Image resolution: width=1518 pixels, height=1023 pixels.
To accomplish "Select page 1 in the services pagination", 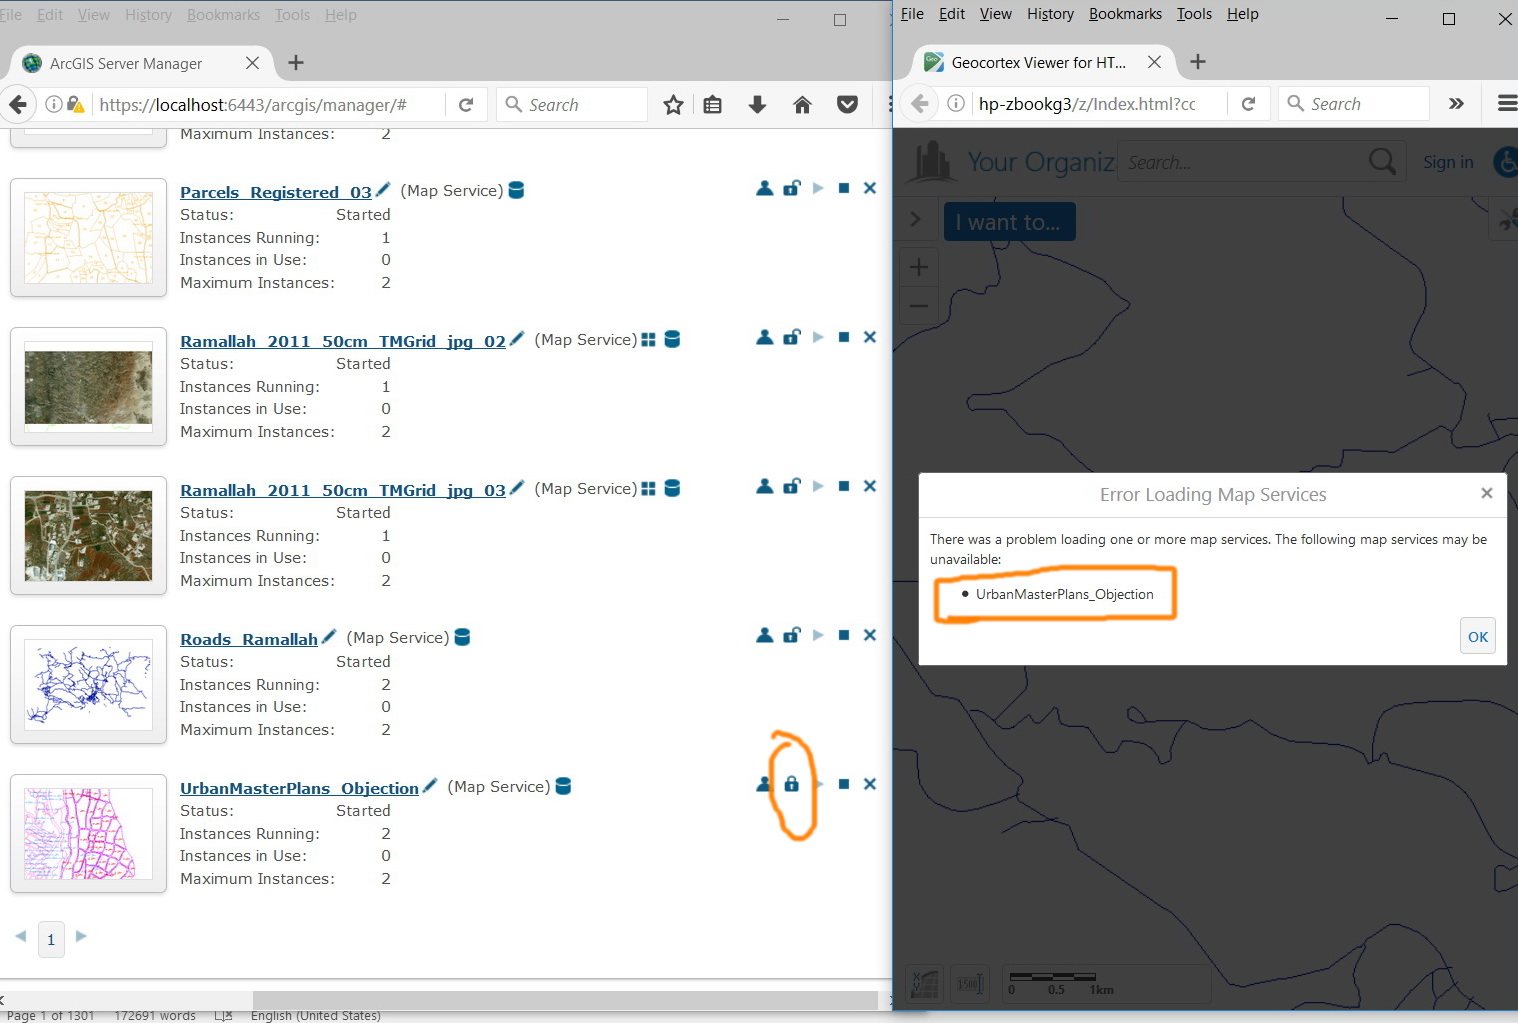I will (51, 939).
